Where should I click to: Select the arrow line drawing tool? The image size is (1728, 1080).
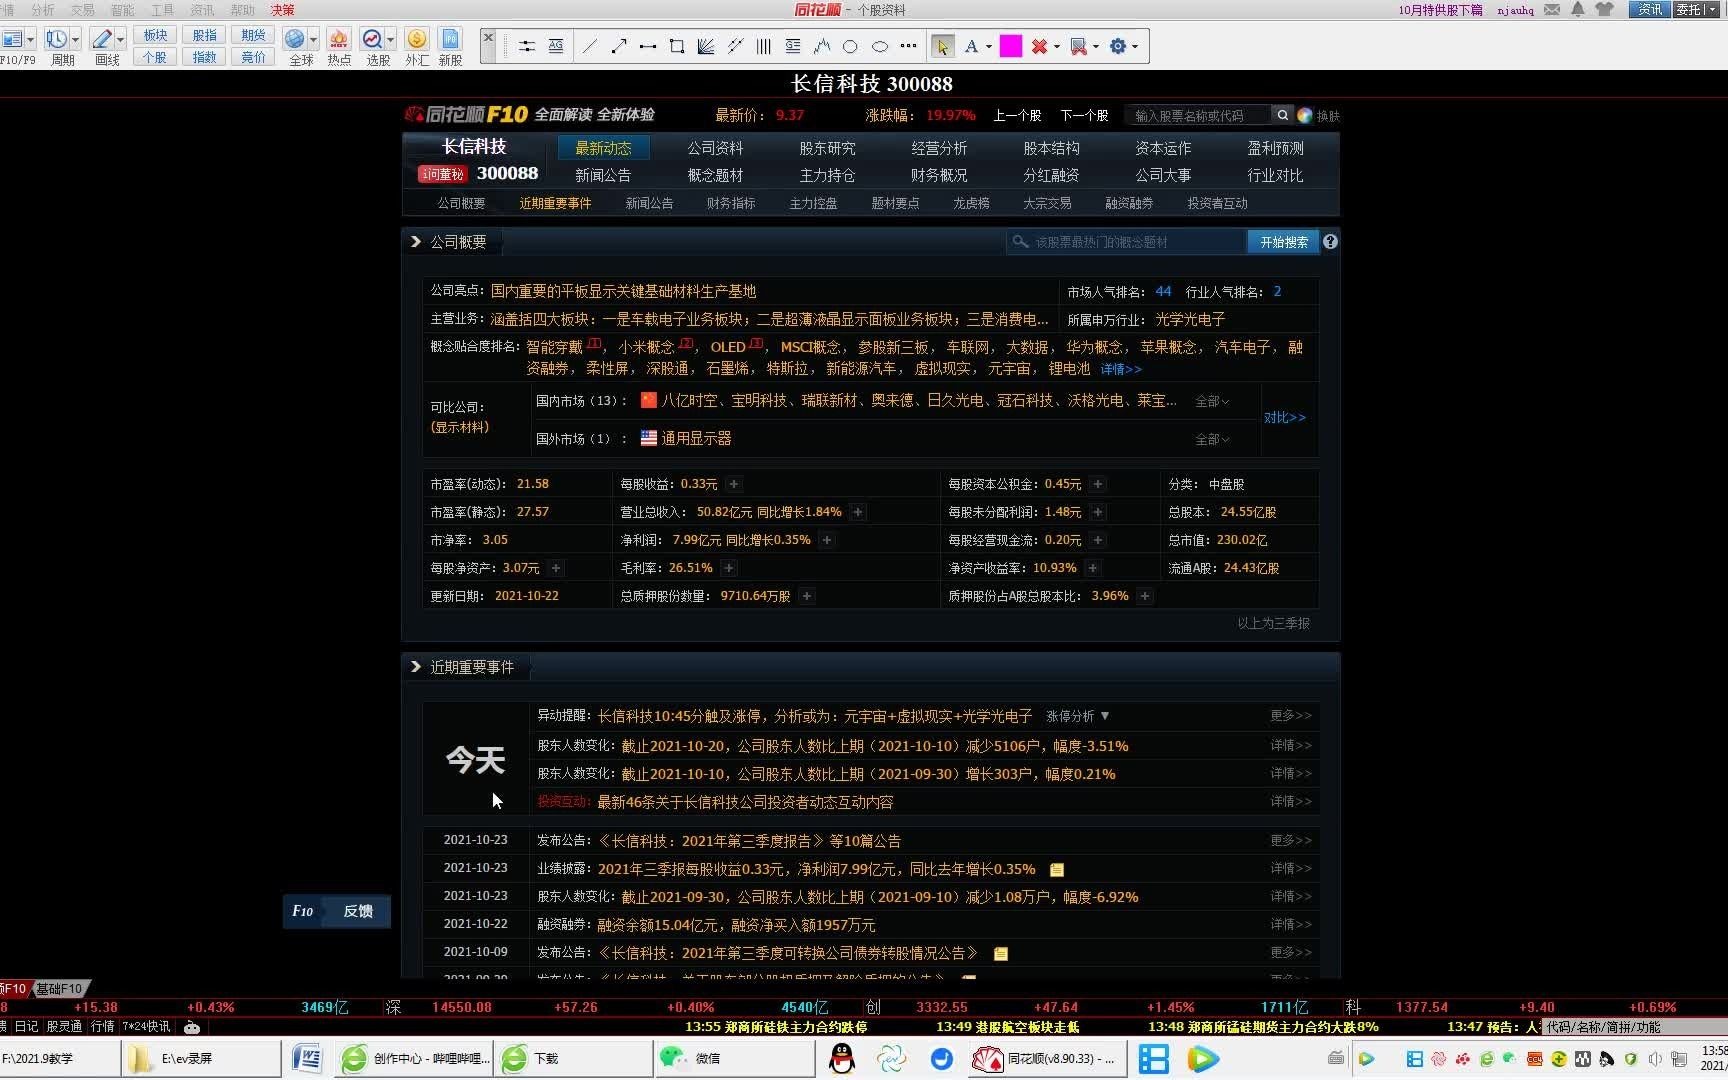click(x=619, y=46)
